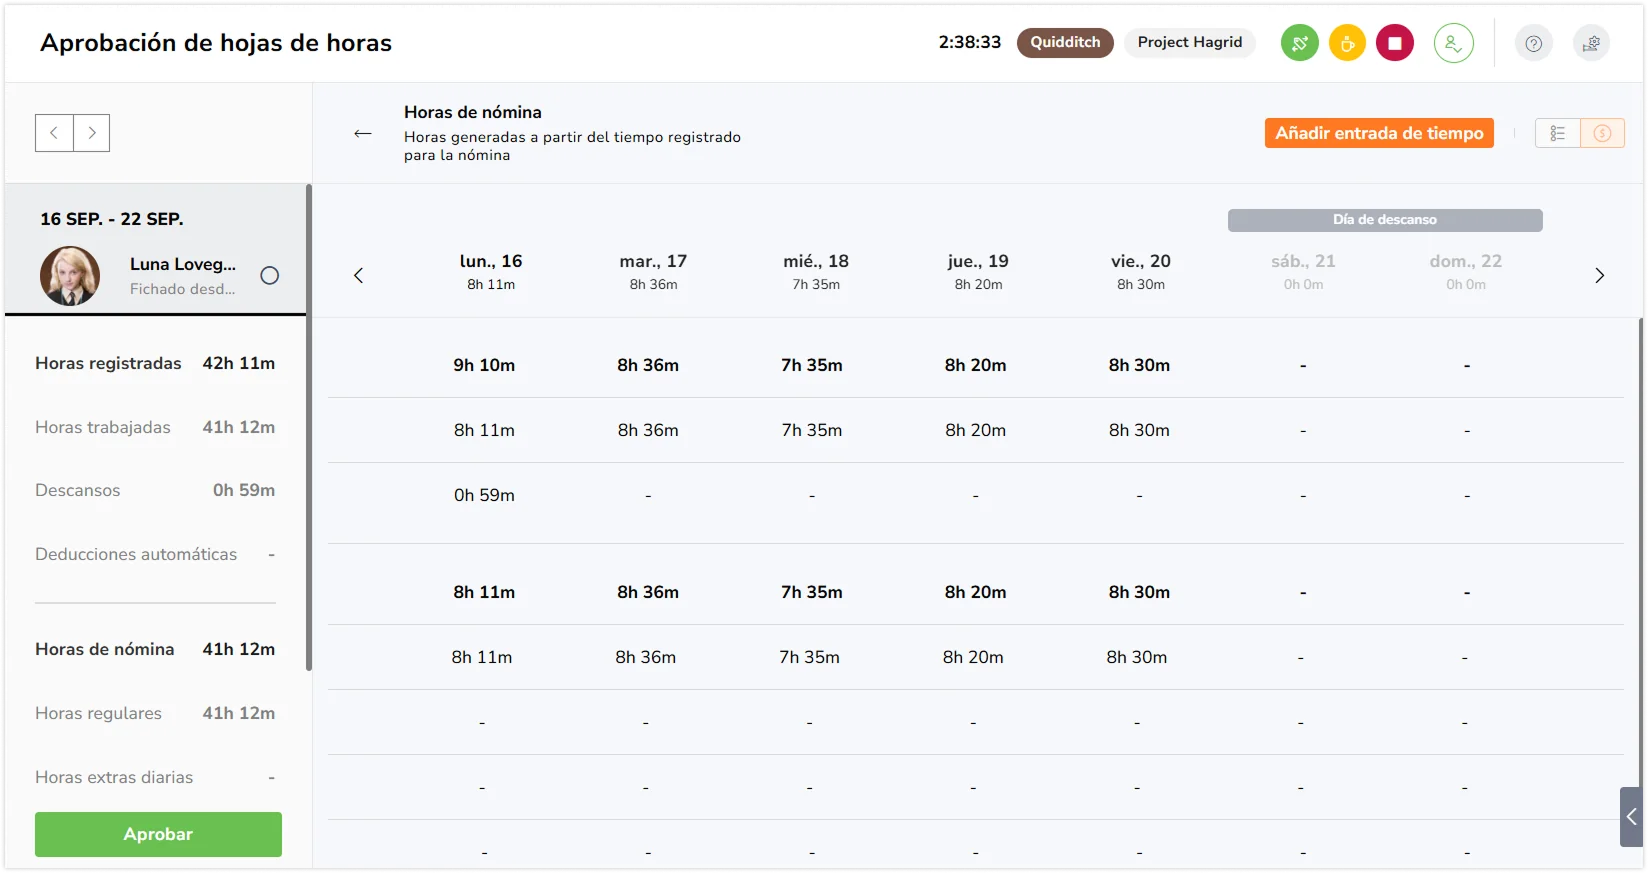Click Horas registradas 42h 11m row
Viewport: 1648px width, 873px height.
point(155,363)
